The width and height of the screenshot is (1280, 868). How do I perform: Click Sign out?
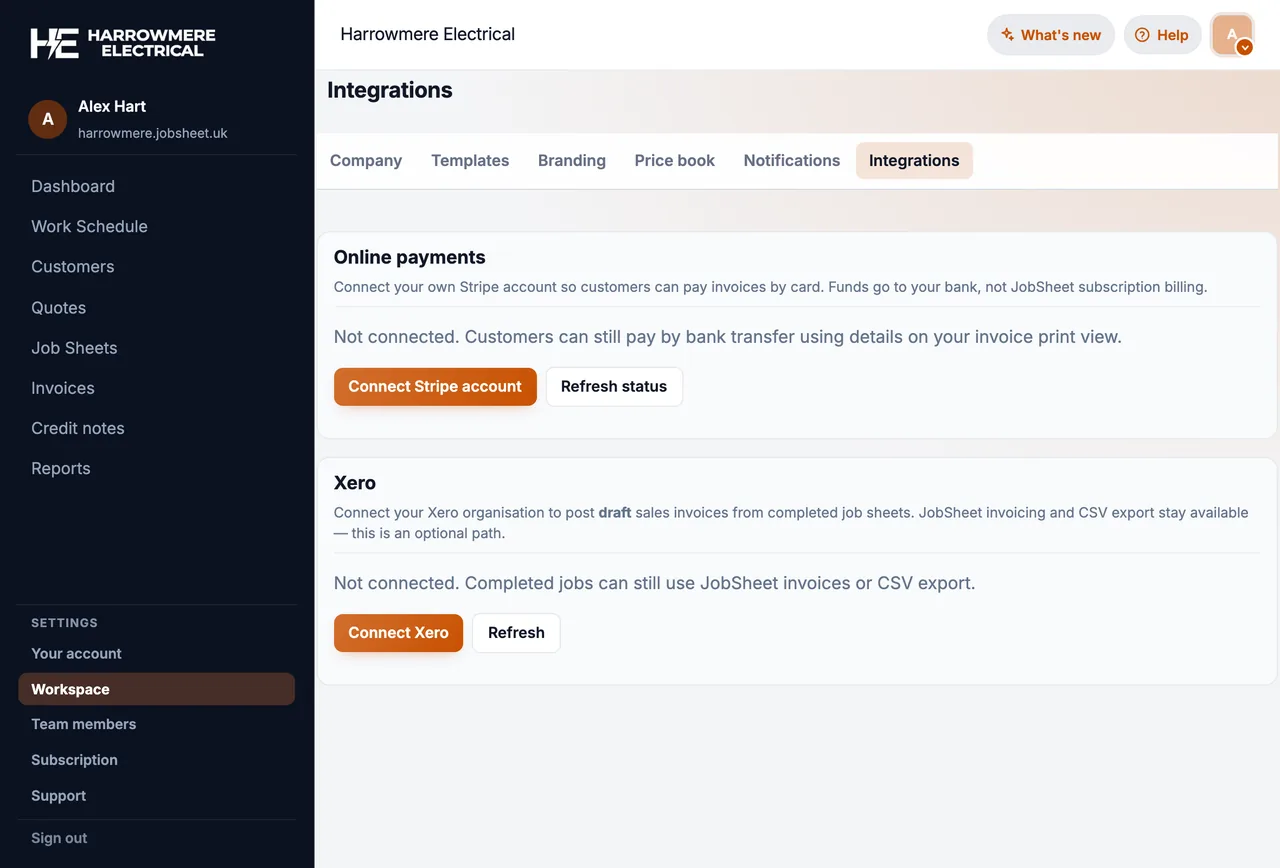point(59,838)
